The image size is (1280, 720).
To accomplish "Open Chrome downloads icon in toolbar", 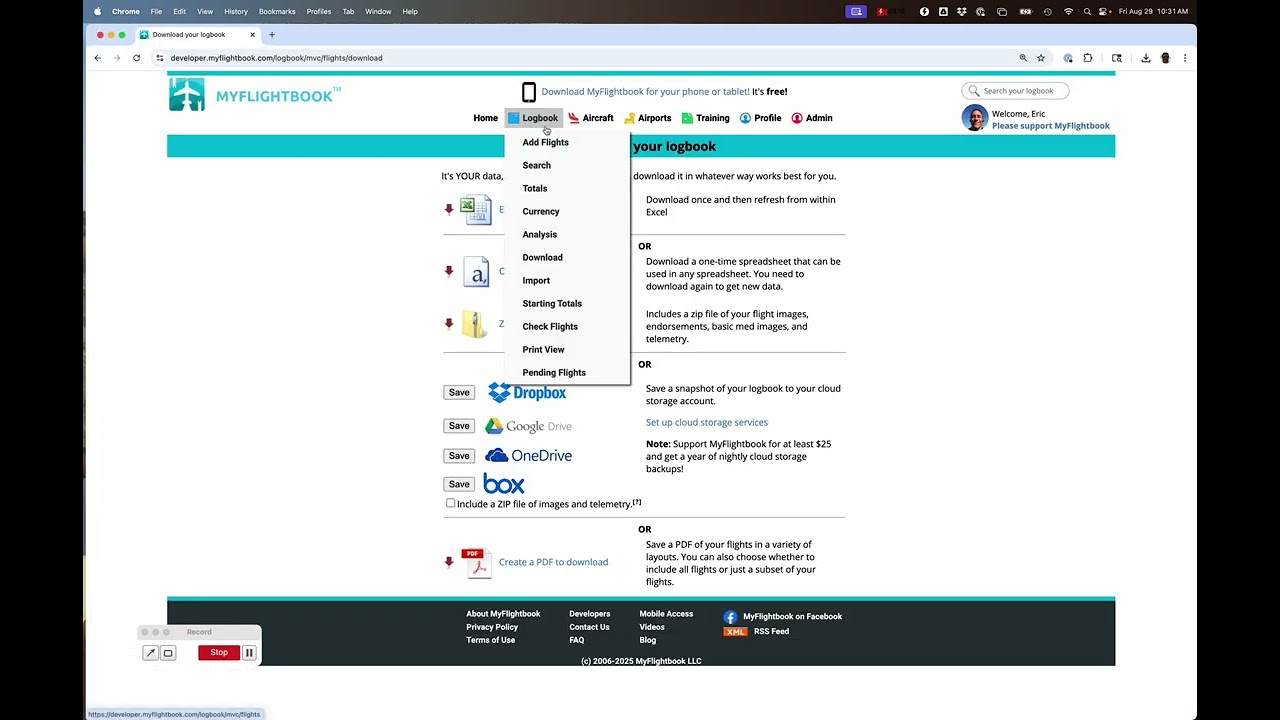I will [x=1146, y=58].
